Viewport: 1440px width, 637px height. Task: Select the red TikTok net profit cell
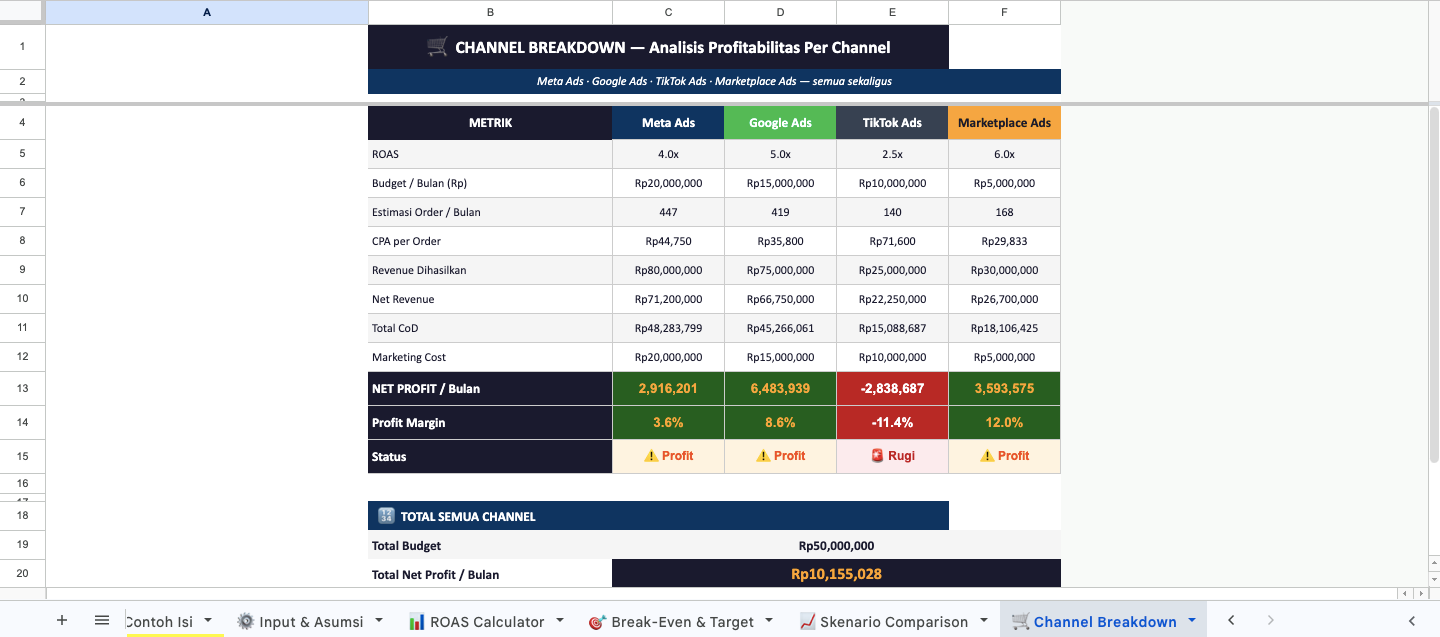[x=892, y=388]
